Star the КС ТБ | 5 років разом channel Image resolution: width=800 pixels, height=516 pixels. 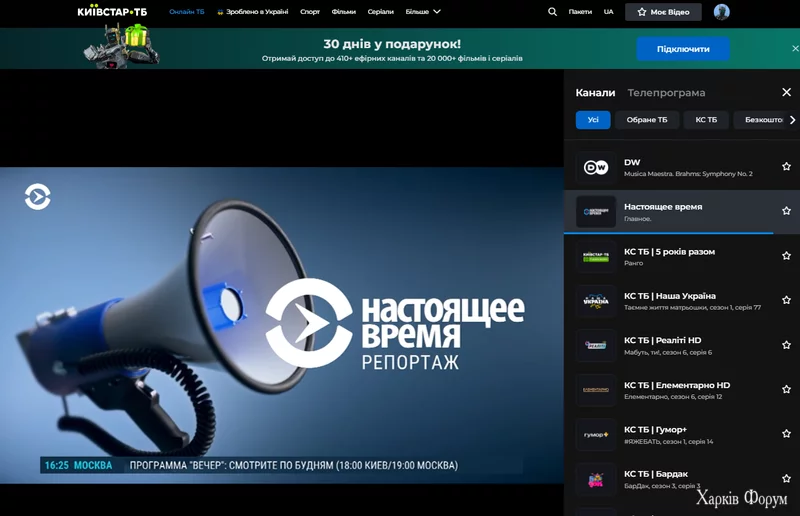point(786,256)
